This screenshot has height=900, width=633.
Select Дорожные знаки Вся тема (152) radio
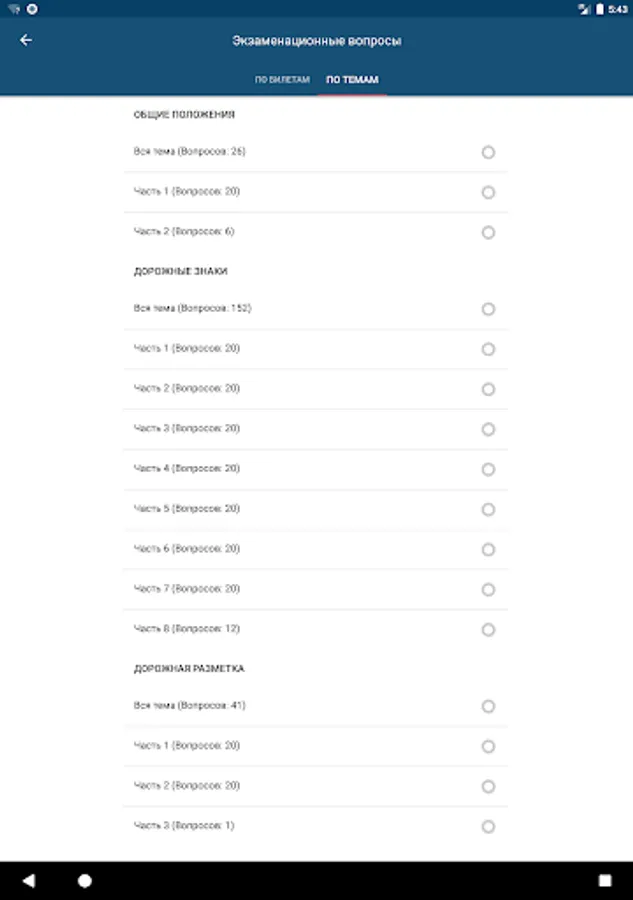click(488, 309)
